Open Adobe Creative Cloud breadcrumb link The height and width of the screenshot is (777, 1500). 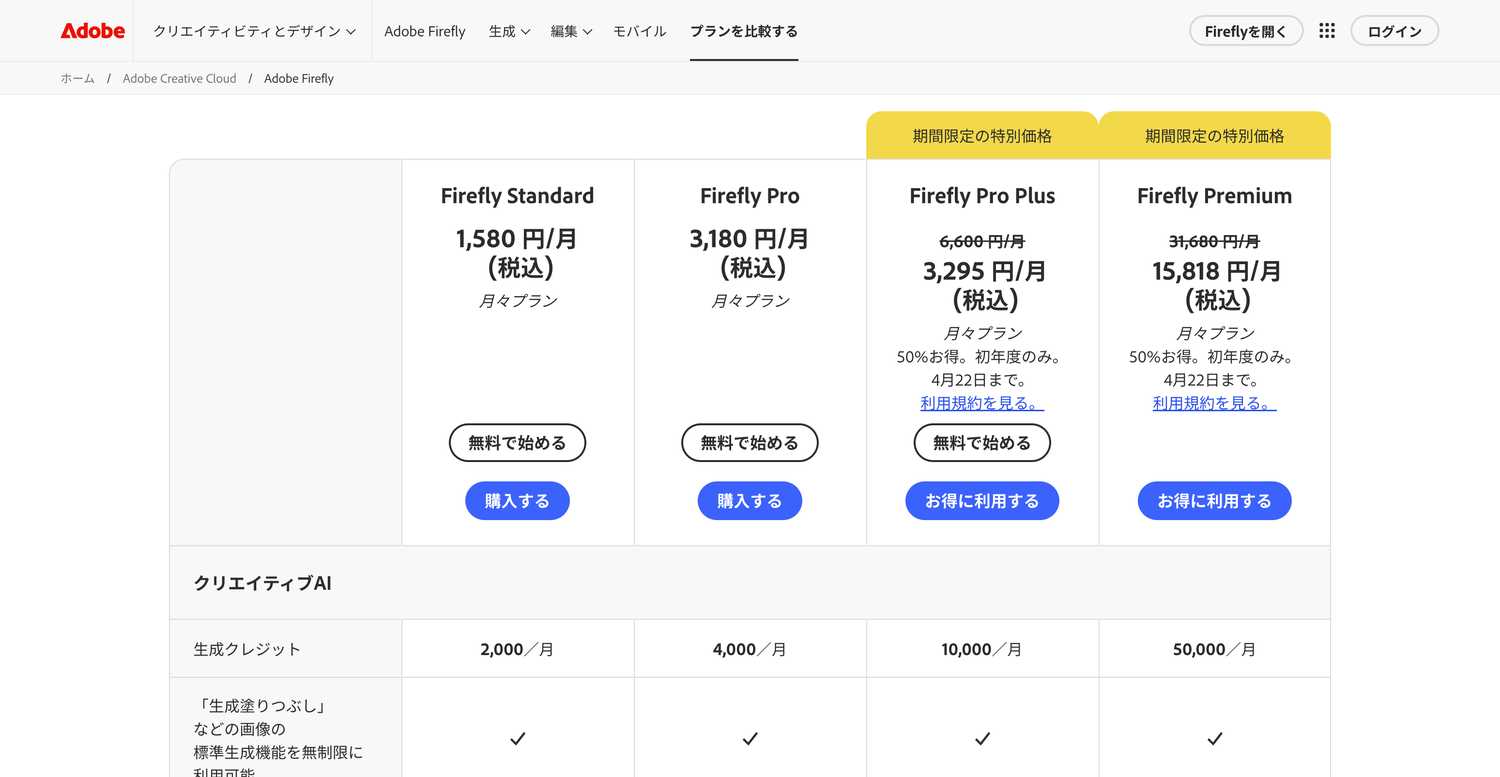(179, 77)
